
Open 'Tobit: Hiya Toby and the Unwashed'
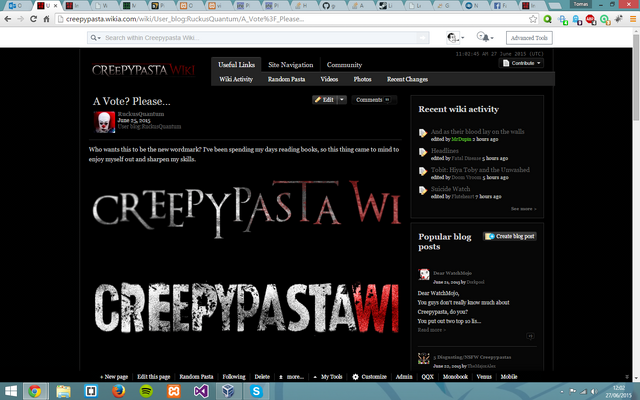point(480,170)
